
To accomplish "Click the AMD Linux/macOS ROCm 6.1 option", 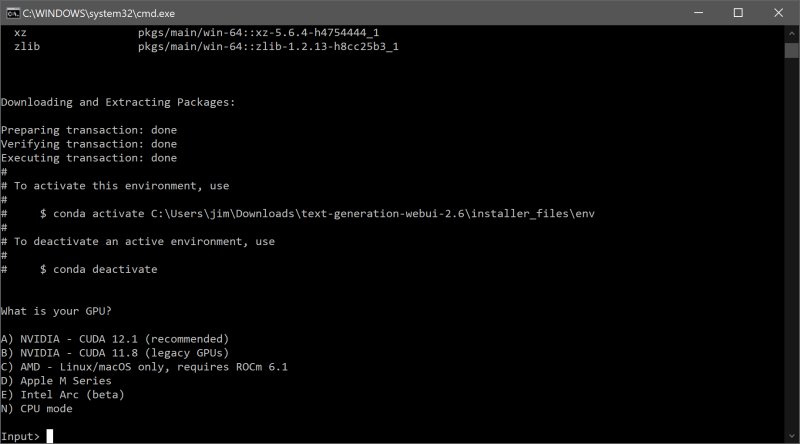I will click(x=144, y=367).
